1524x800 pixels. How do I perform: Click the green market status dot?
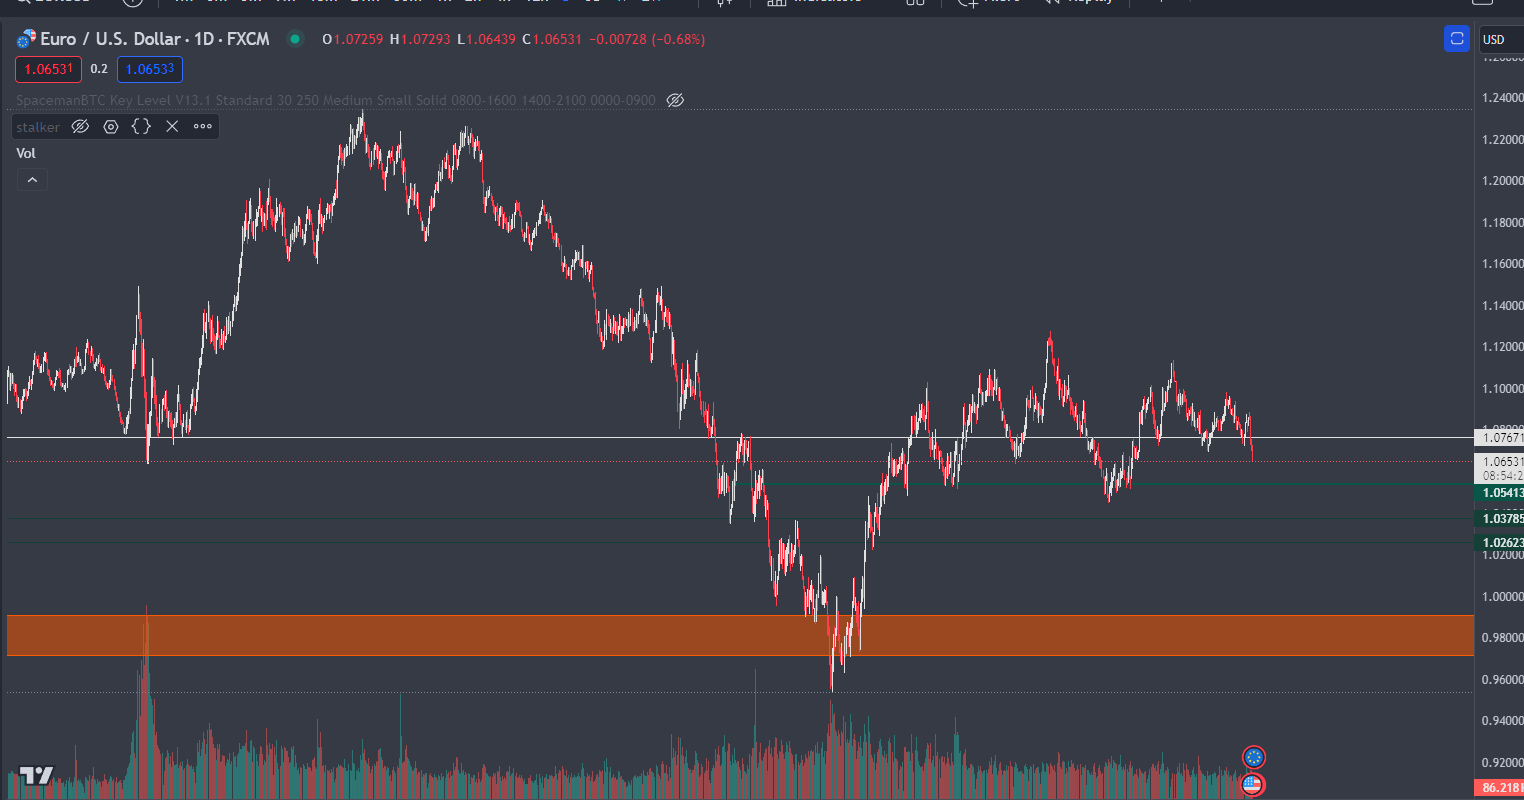point(295,39)
